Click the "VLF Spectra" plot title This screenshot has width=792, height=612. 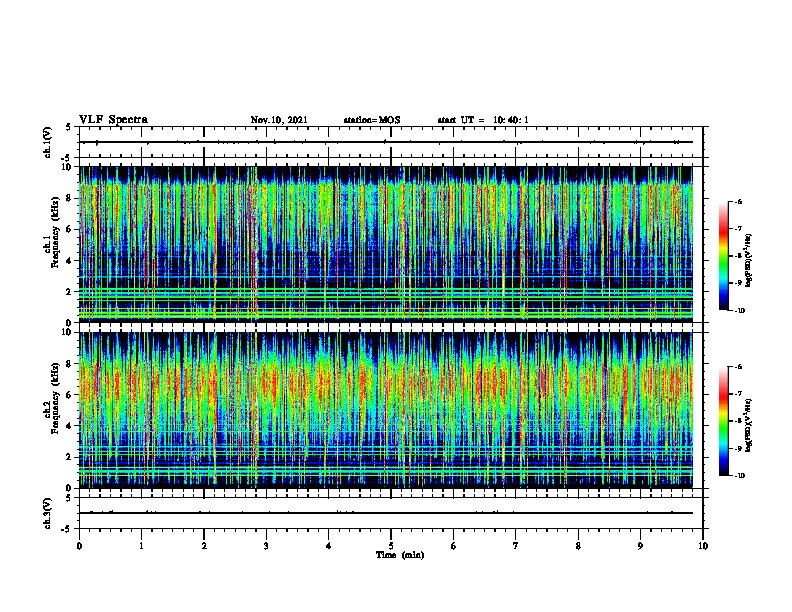pos(113,120)
